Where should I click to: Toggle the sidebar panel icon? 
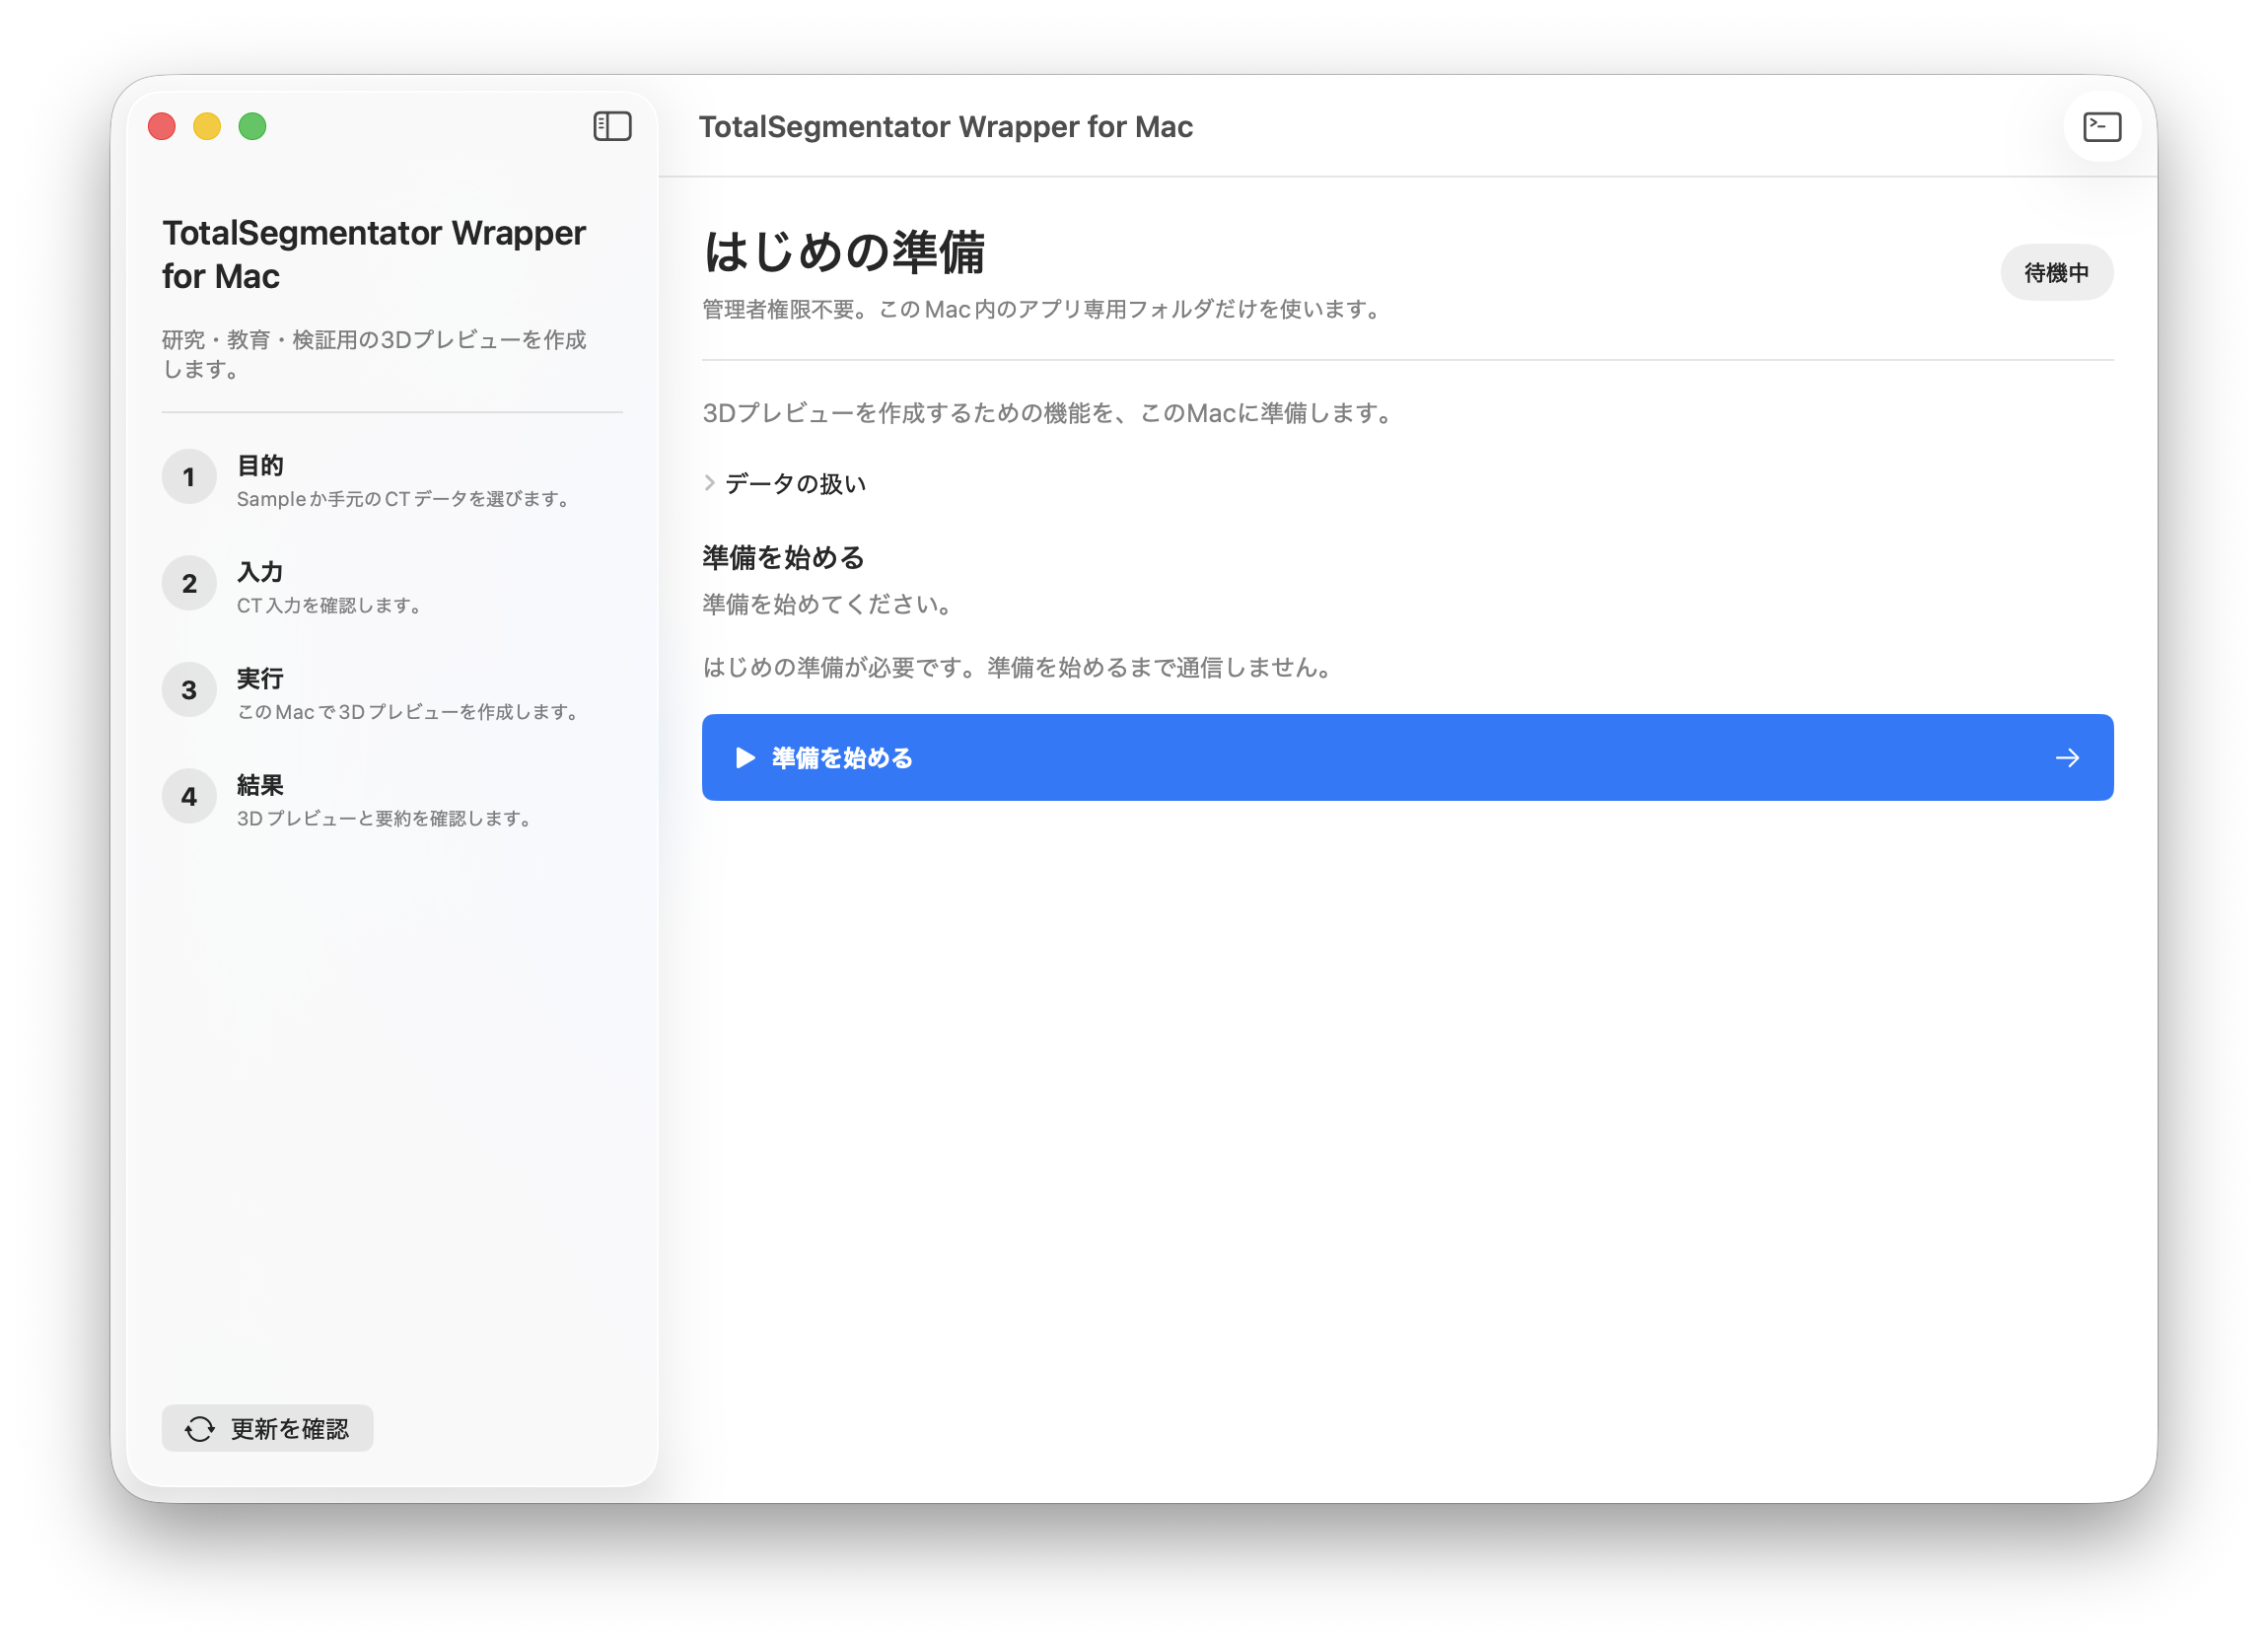point(612,127)
